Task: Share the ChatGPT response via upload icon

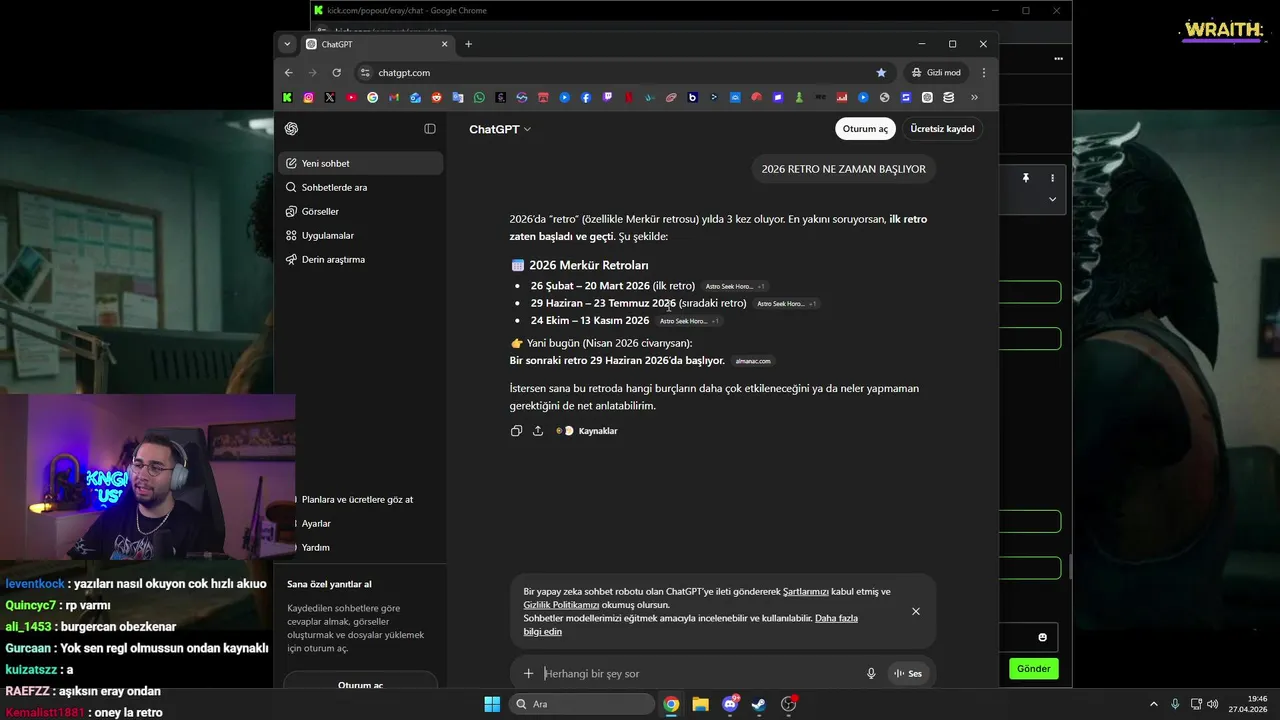Action: 538,431
